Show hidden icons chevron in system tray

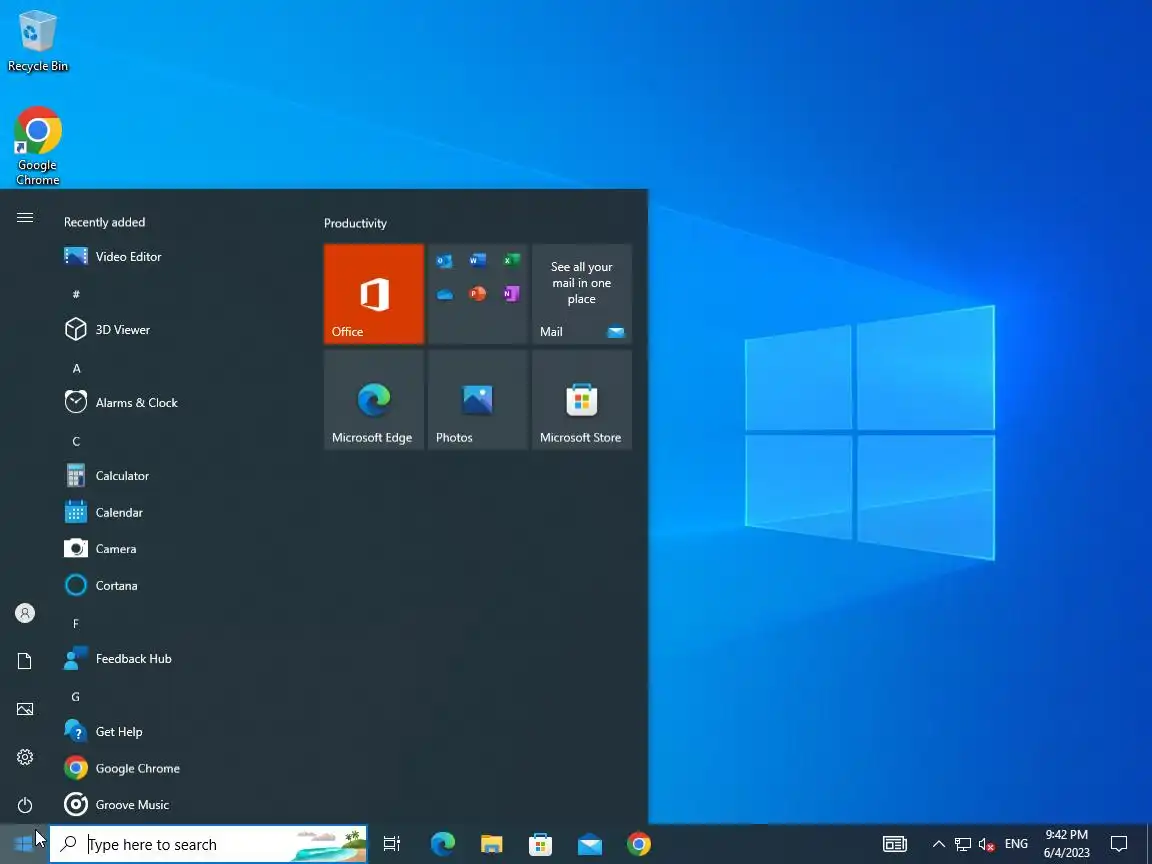[x=938, y=844]
